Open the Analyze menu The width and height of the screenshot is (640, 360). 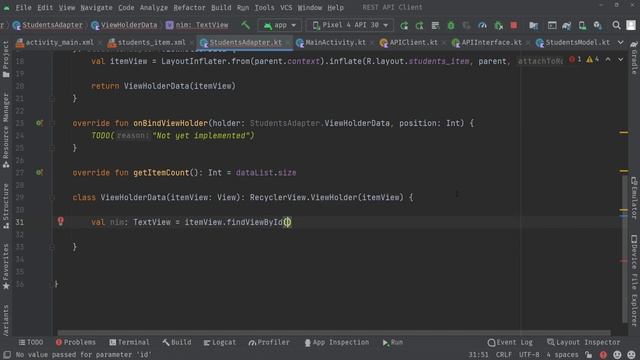point(153,7)
